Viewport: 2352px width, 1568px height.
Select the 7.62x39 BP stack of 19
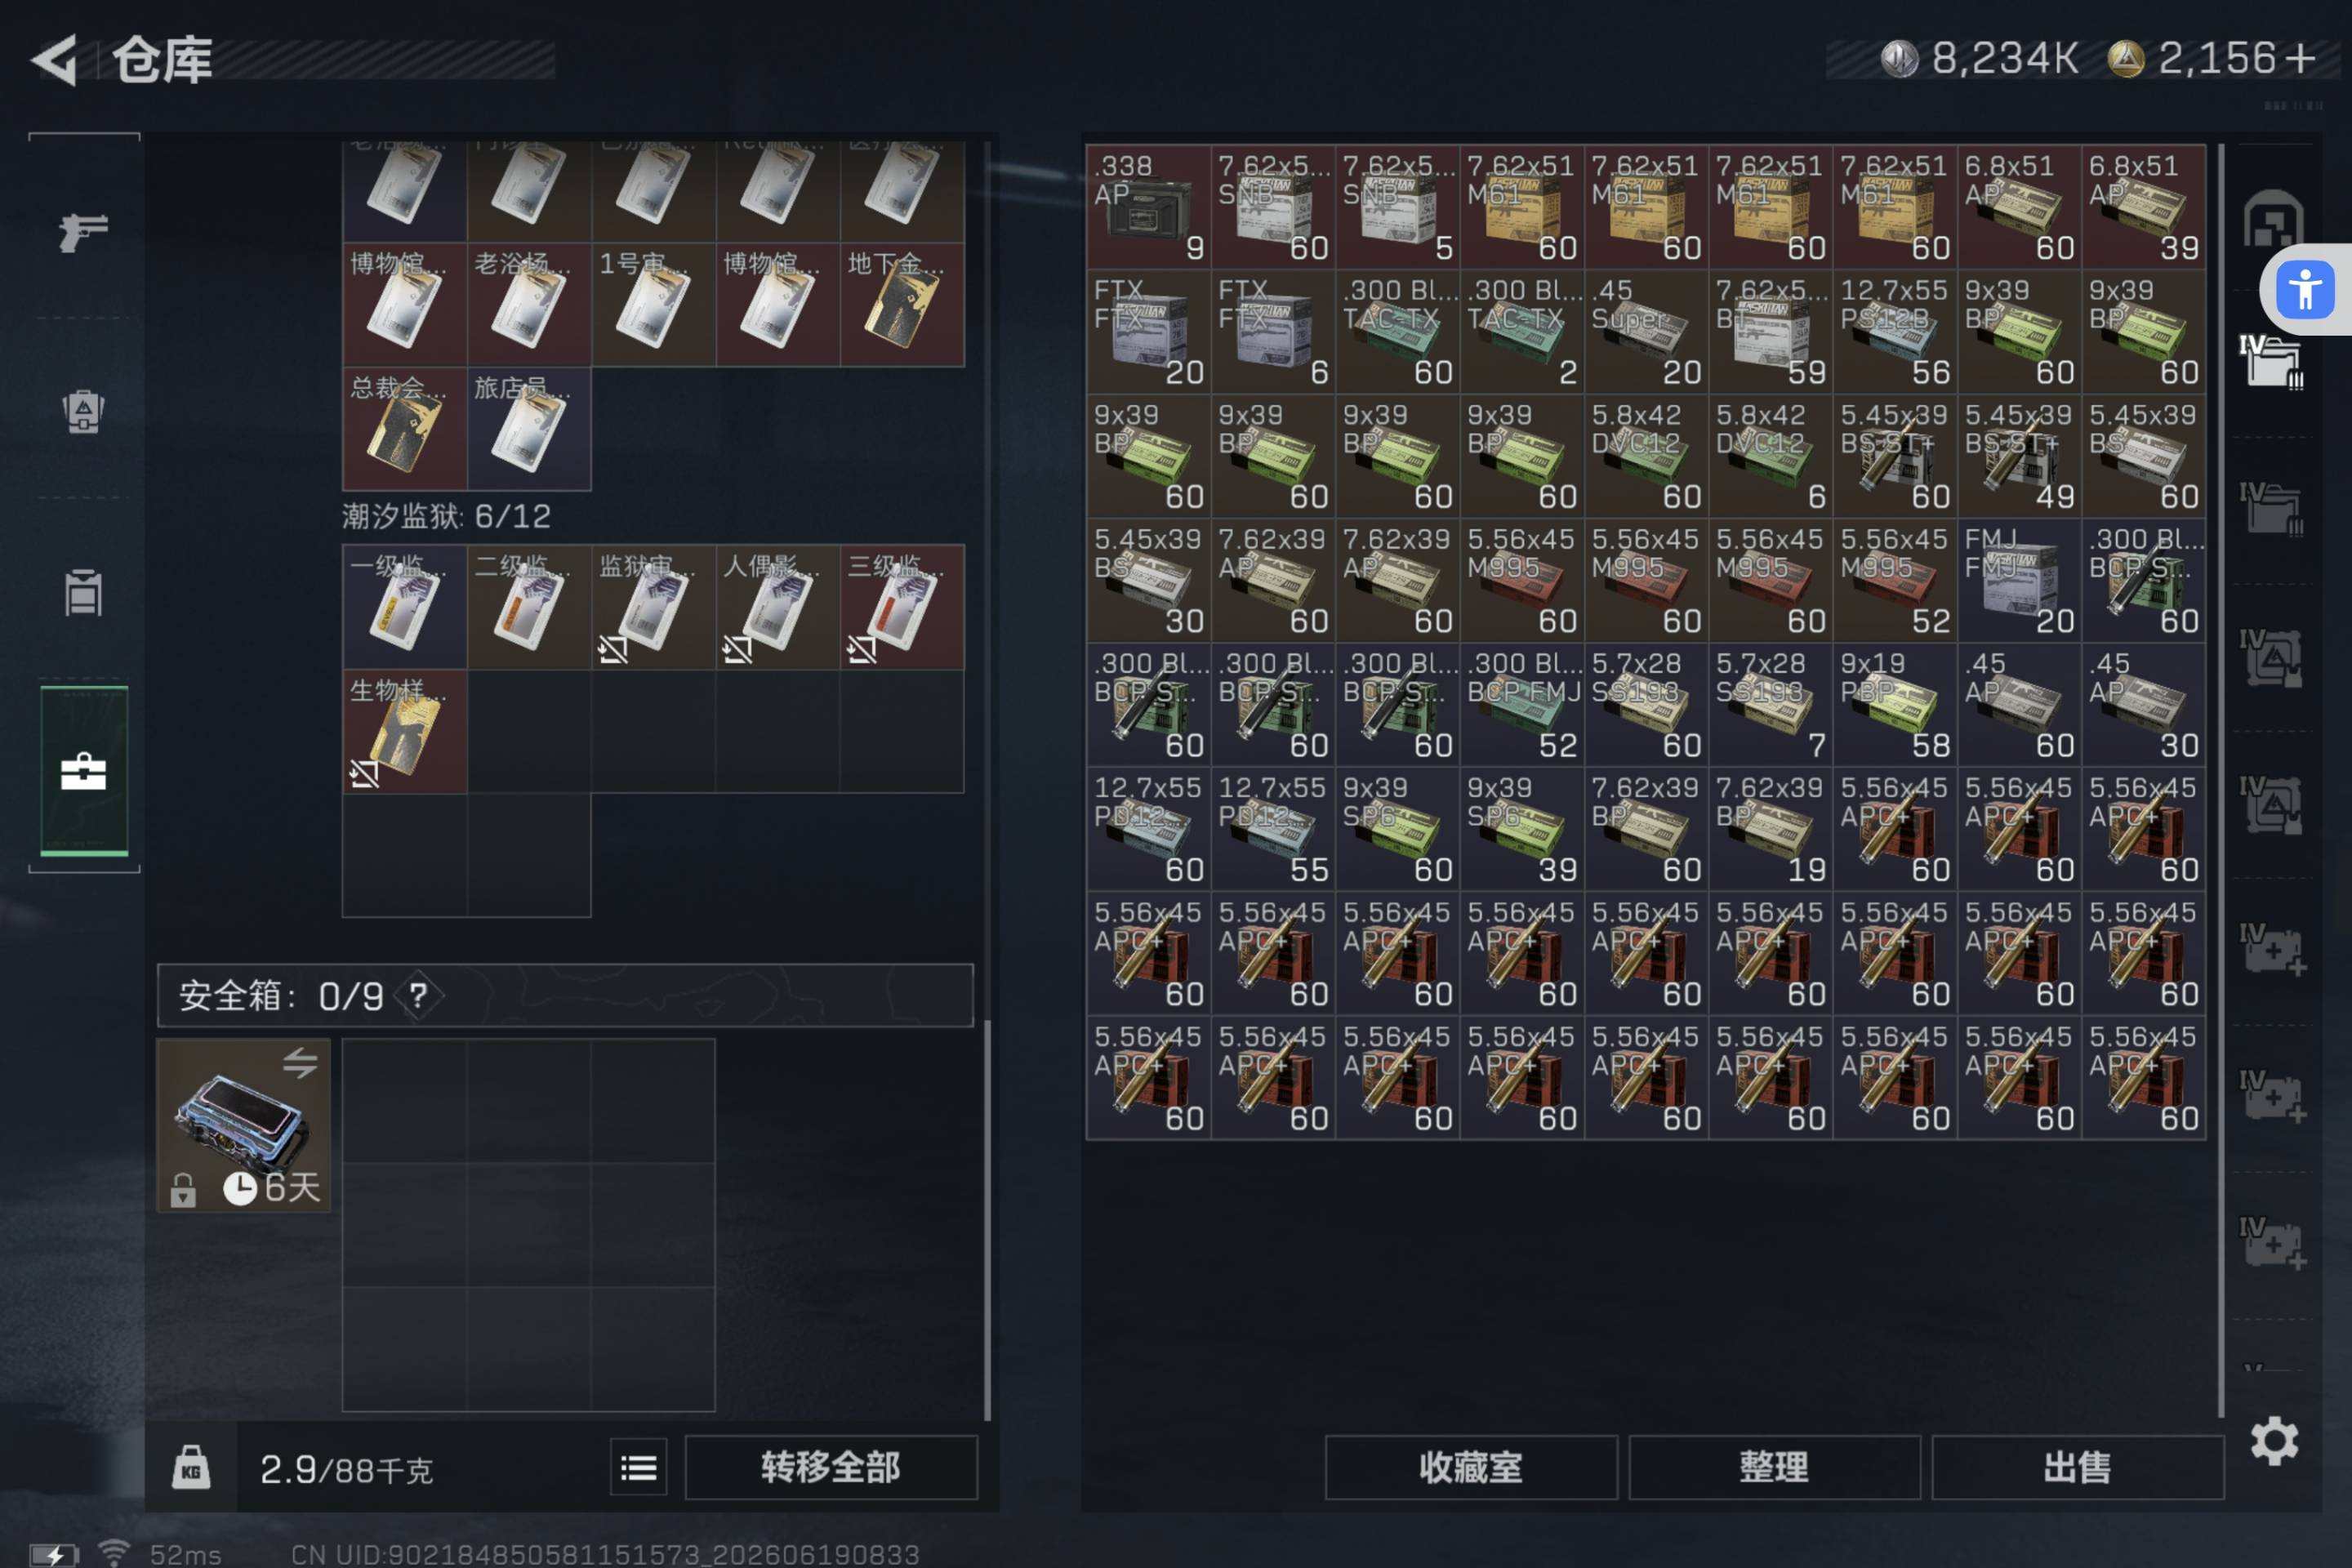[x=1771, y=829]
